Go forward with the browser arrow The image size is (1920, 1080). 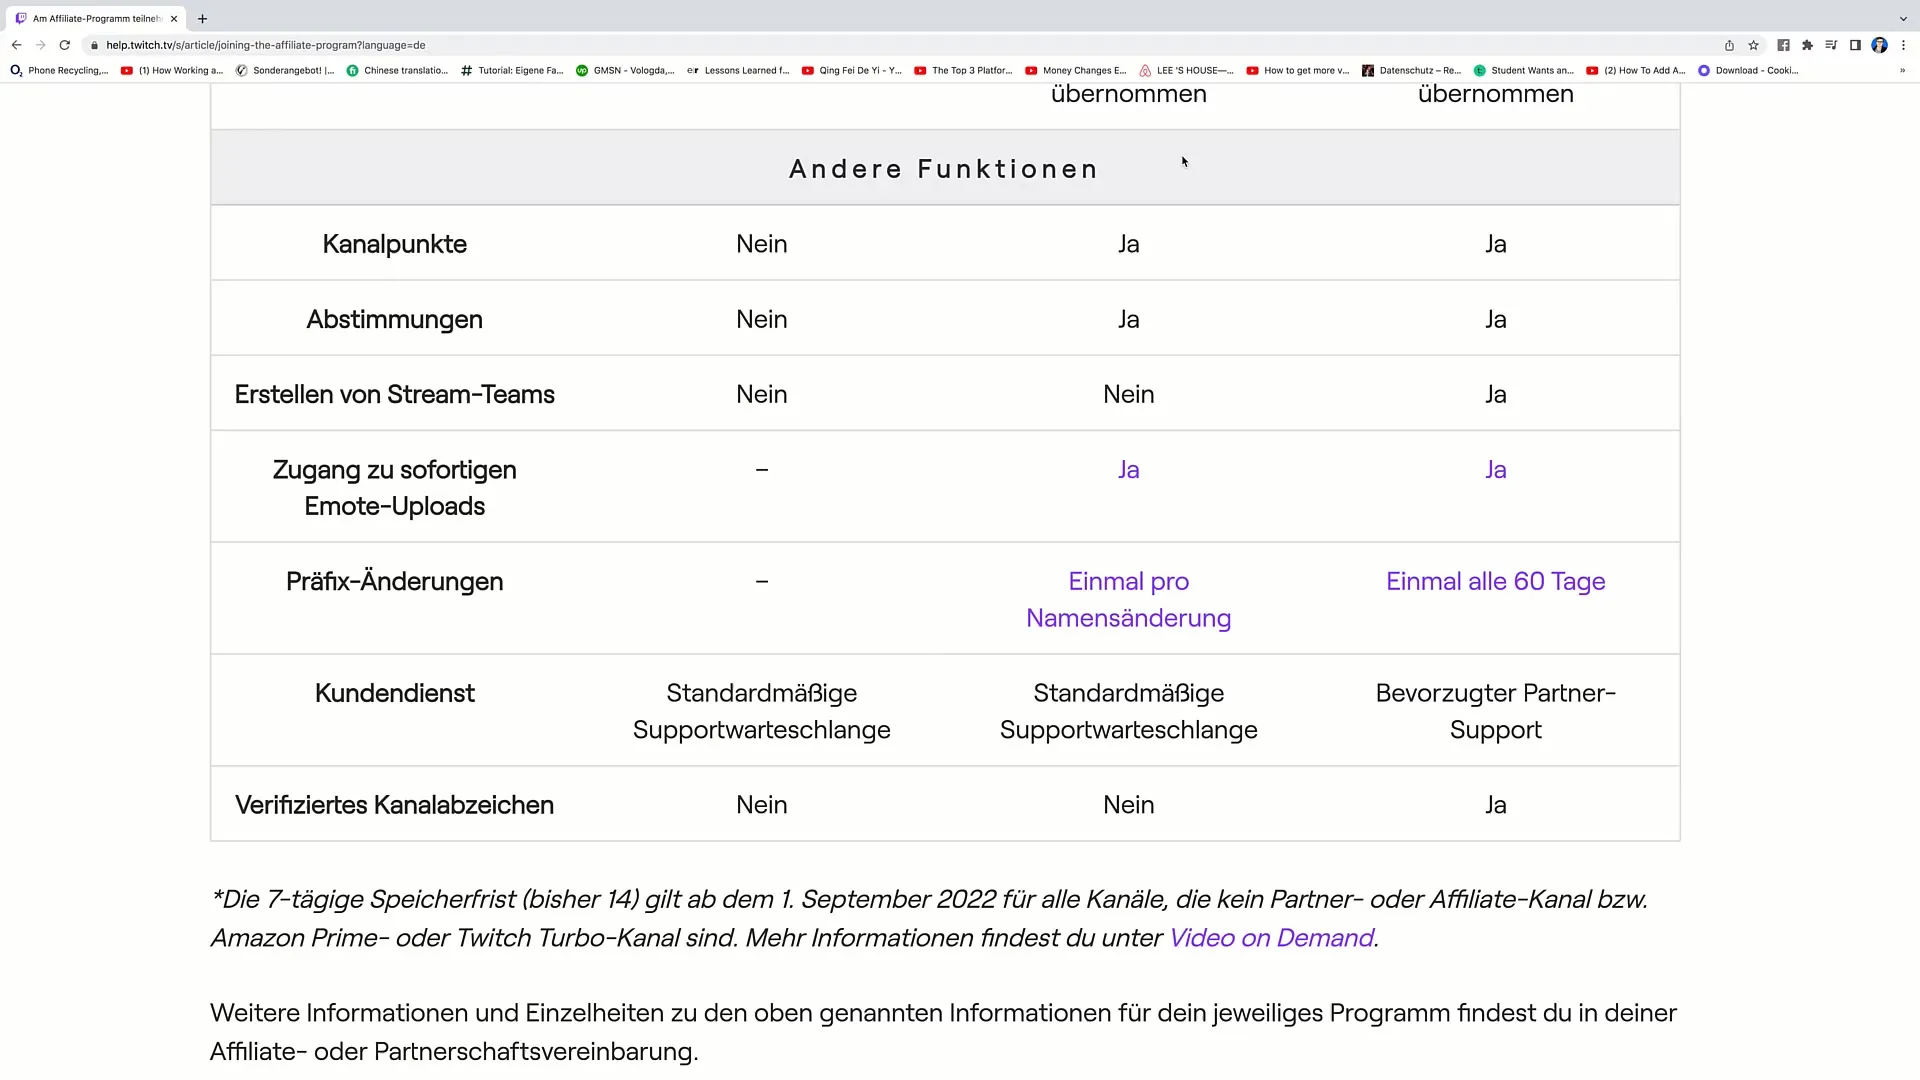click(x=40, y=45)
